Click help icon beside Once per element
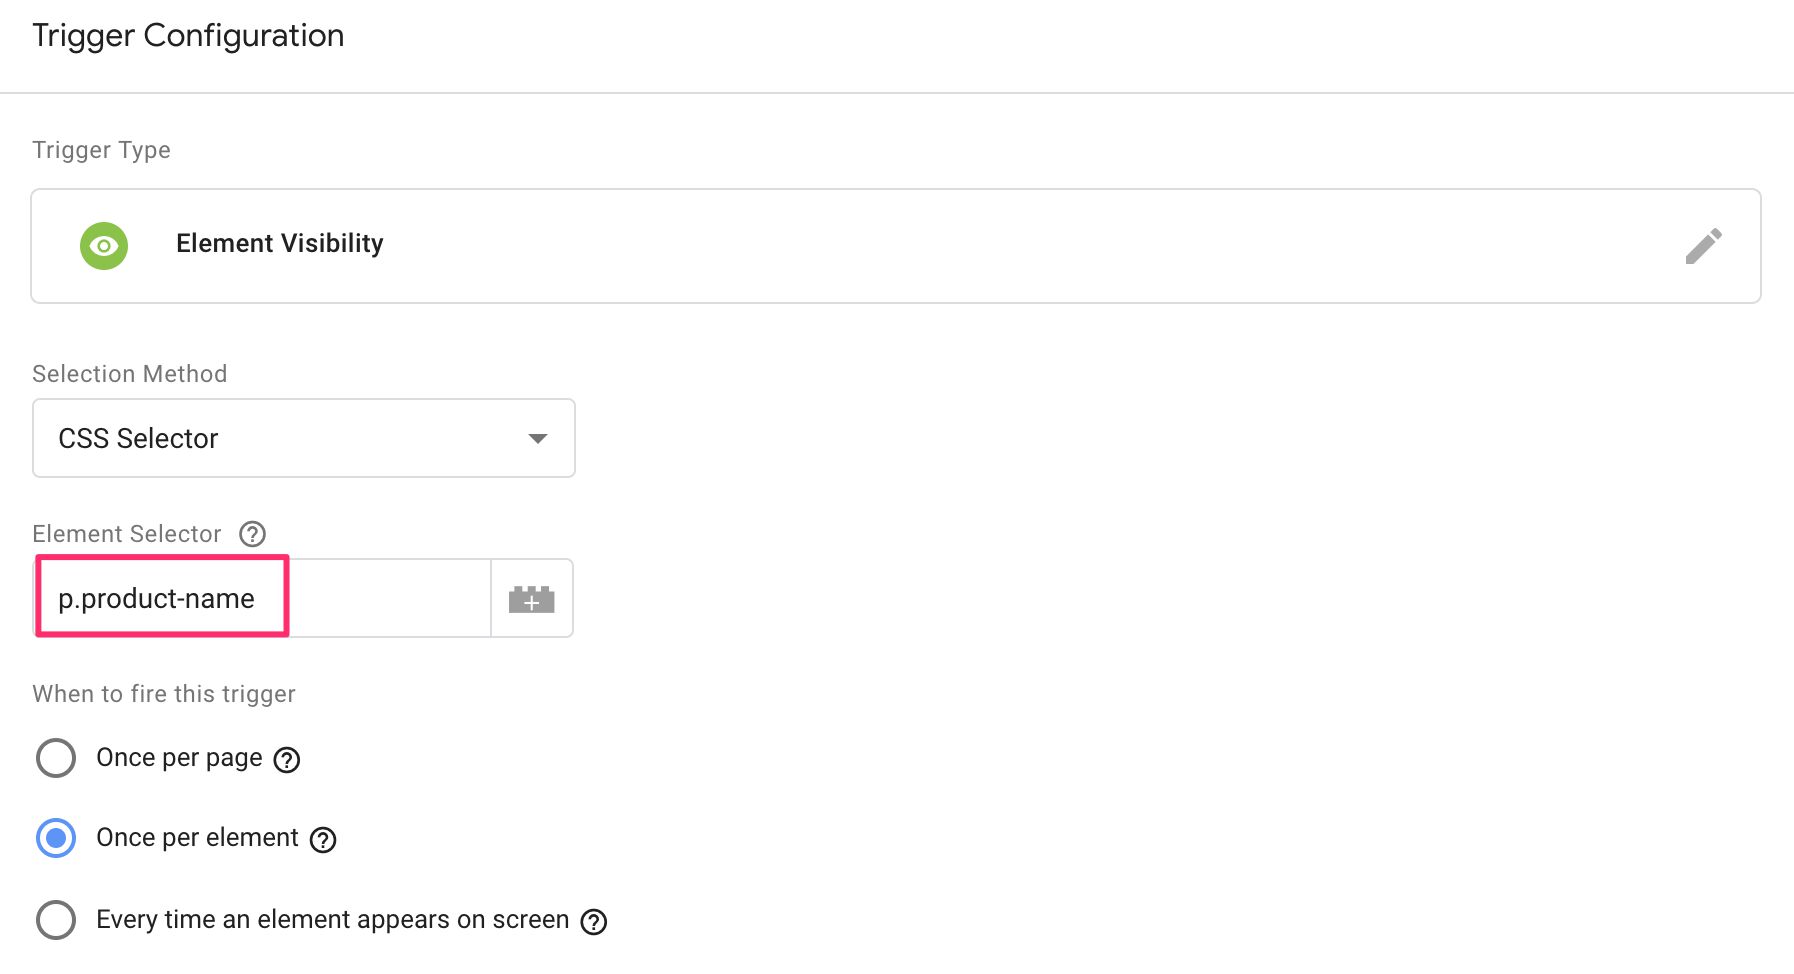This screenshot has width=1794, height=974. pyautogui.click(x=323, y=840)
